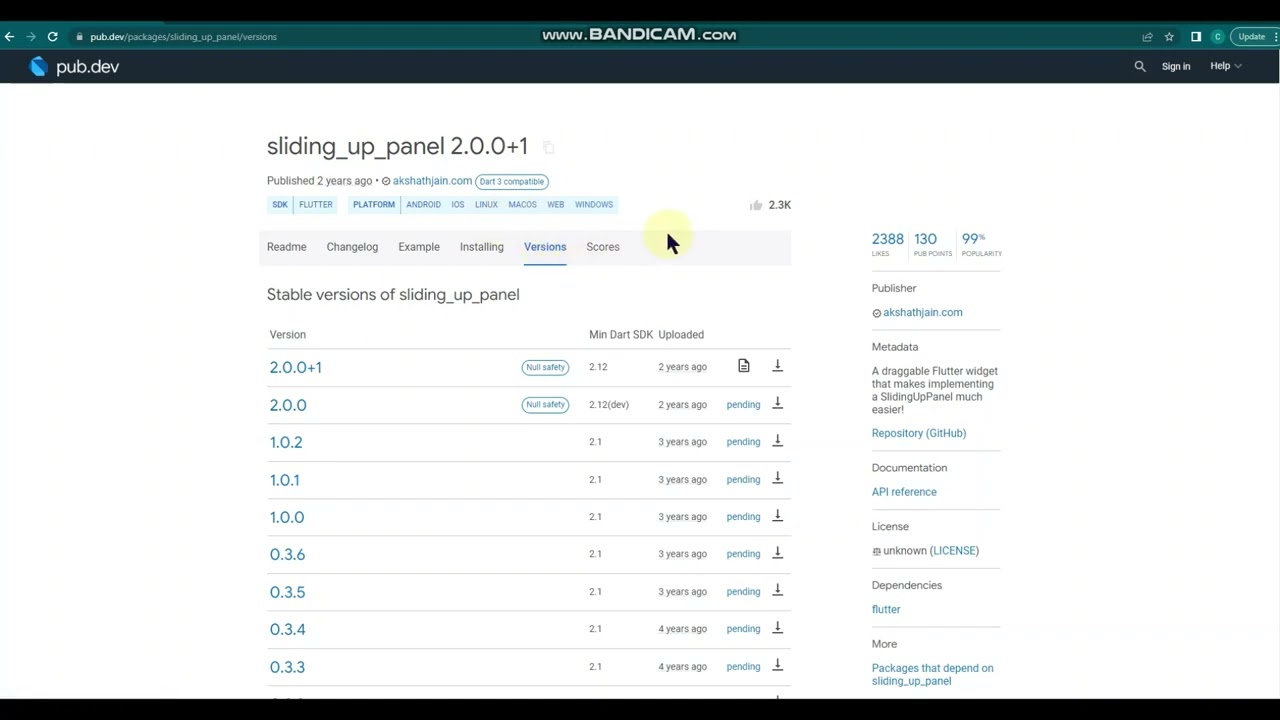Image resolution: width=1280 pixels, height=720 pixels.
Task: Open version 2.0.0 link
Action: pyautogui.click(x=288, y=405)
